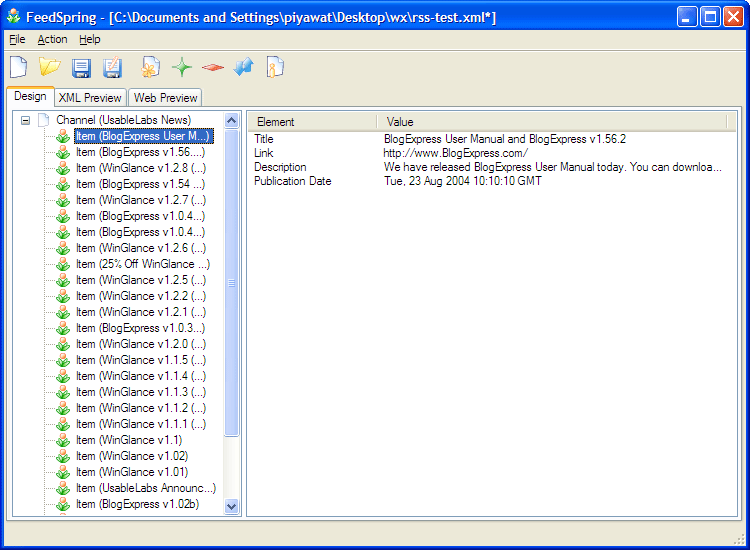Switch to the Design tab
Screen dimensions: 750x550
click(x=30, y=96)
